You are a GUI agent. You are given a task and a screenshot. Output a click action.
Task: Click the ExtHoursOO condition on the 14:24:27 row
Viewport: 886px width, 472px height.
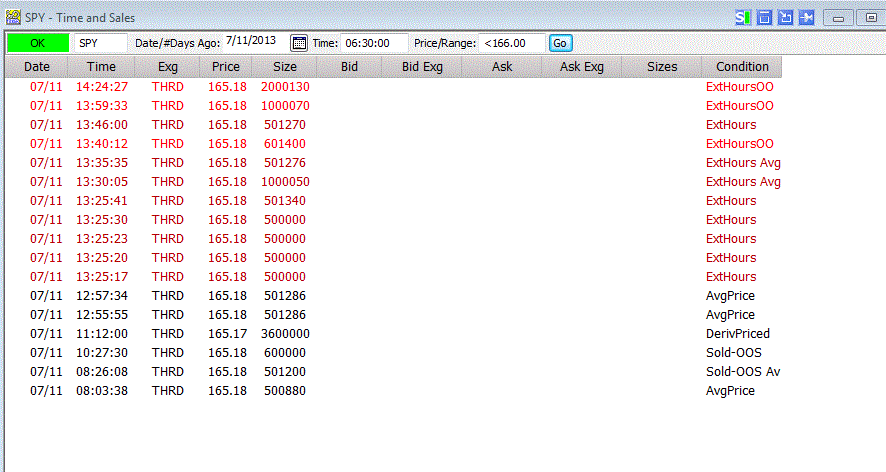(740, 86)
